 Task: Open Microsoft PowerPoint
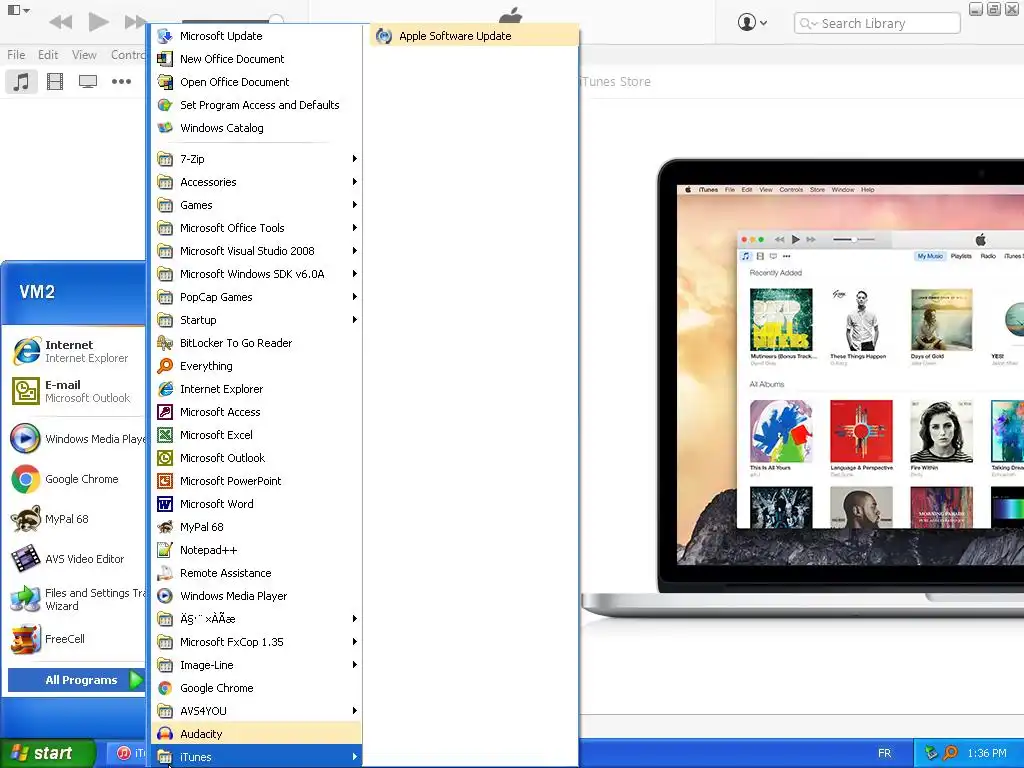point(256,481)
